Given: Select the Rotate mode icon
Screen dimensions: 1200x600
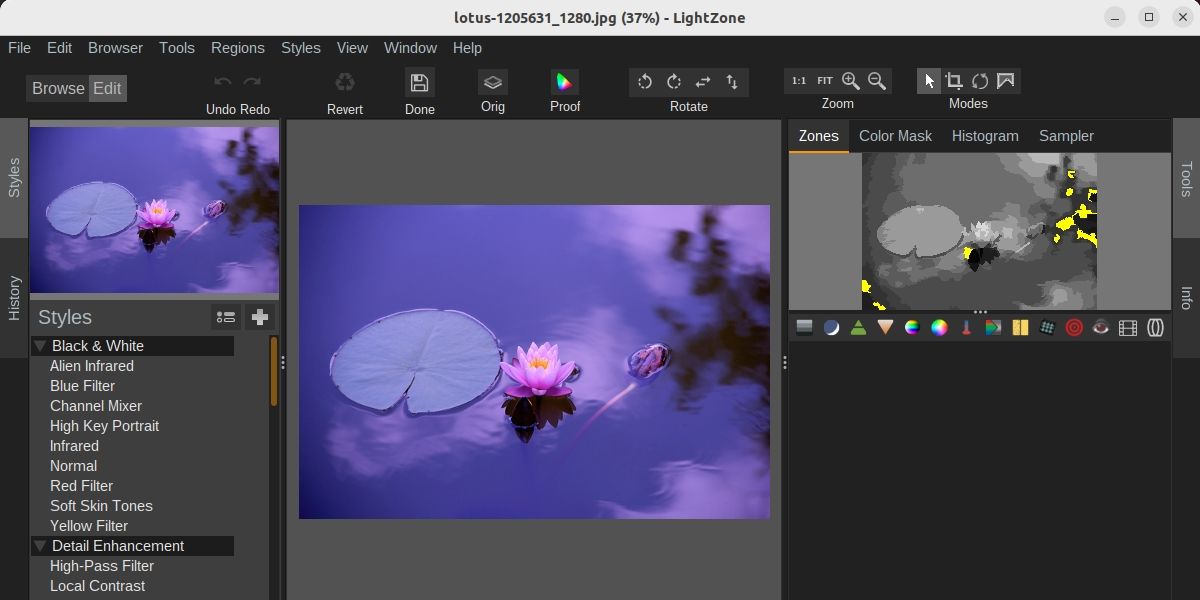Looking at the screenshot, I should click(980, 81).
